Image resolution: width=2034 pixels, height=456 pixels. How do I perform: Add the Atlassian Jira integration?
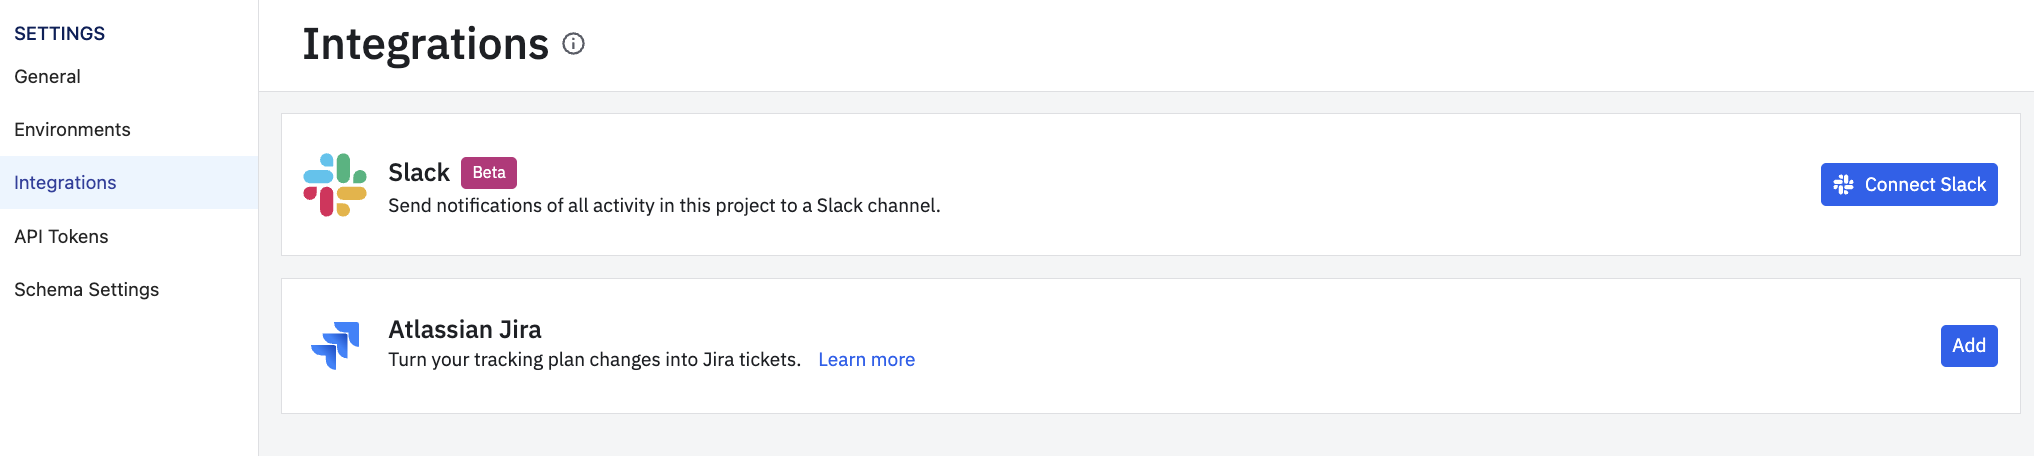point(1969,346)
